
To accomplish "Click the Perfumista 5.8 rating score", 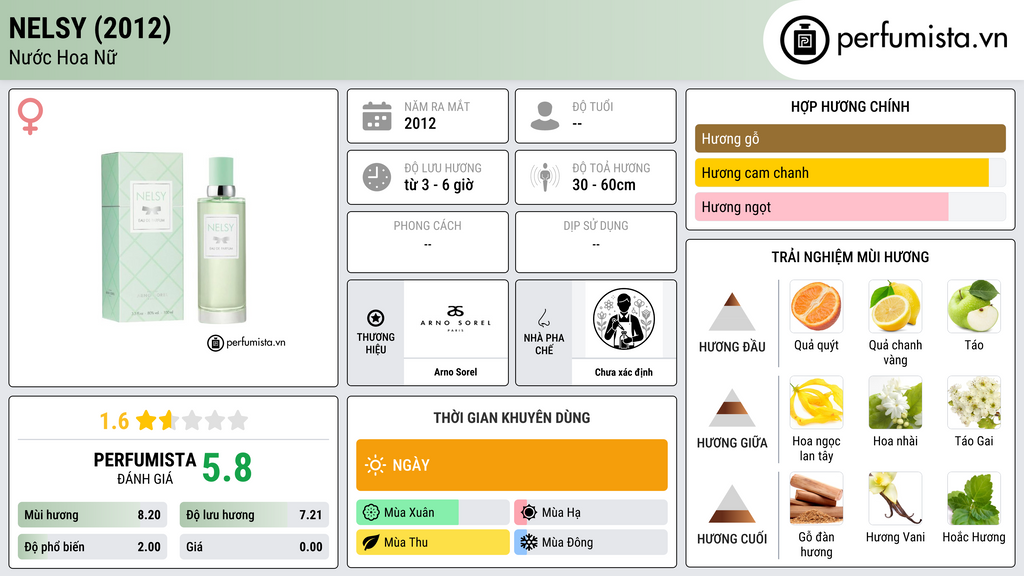I will [x=227, y=468].
